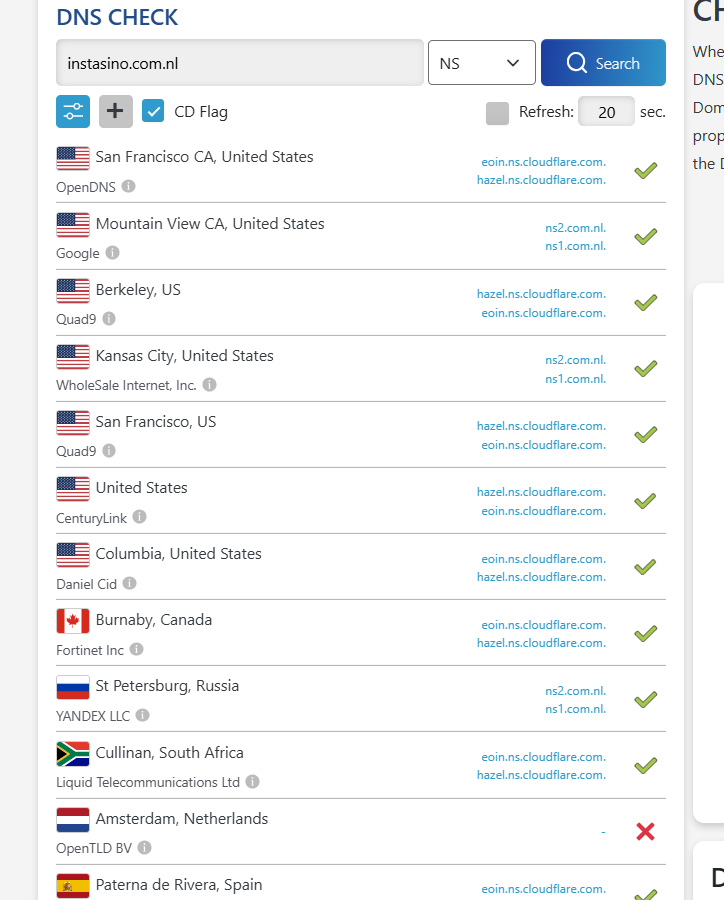
Task: Click info icon next to CenturyLink
Action: 140,517
